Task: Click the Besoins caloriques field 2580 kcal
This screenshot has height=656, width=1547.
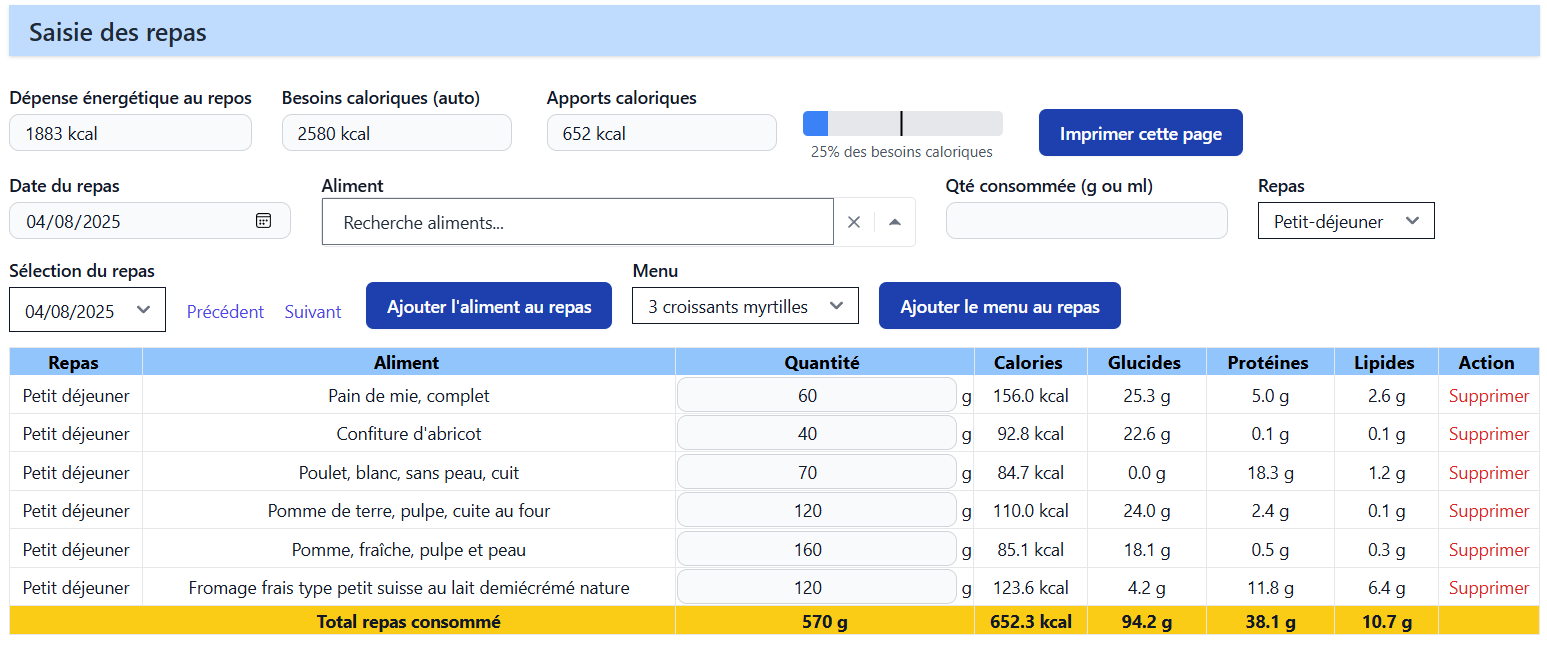Action: pyautogui.click(x=397, y=133)
